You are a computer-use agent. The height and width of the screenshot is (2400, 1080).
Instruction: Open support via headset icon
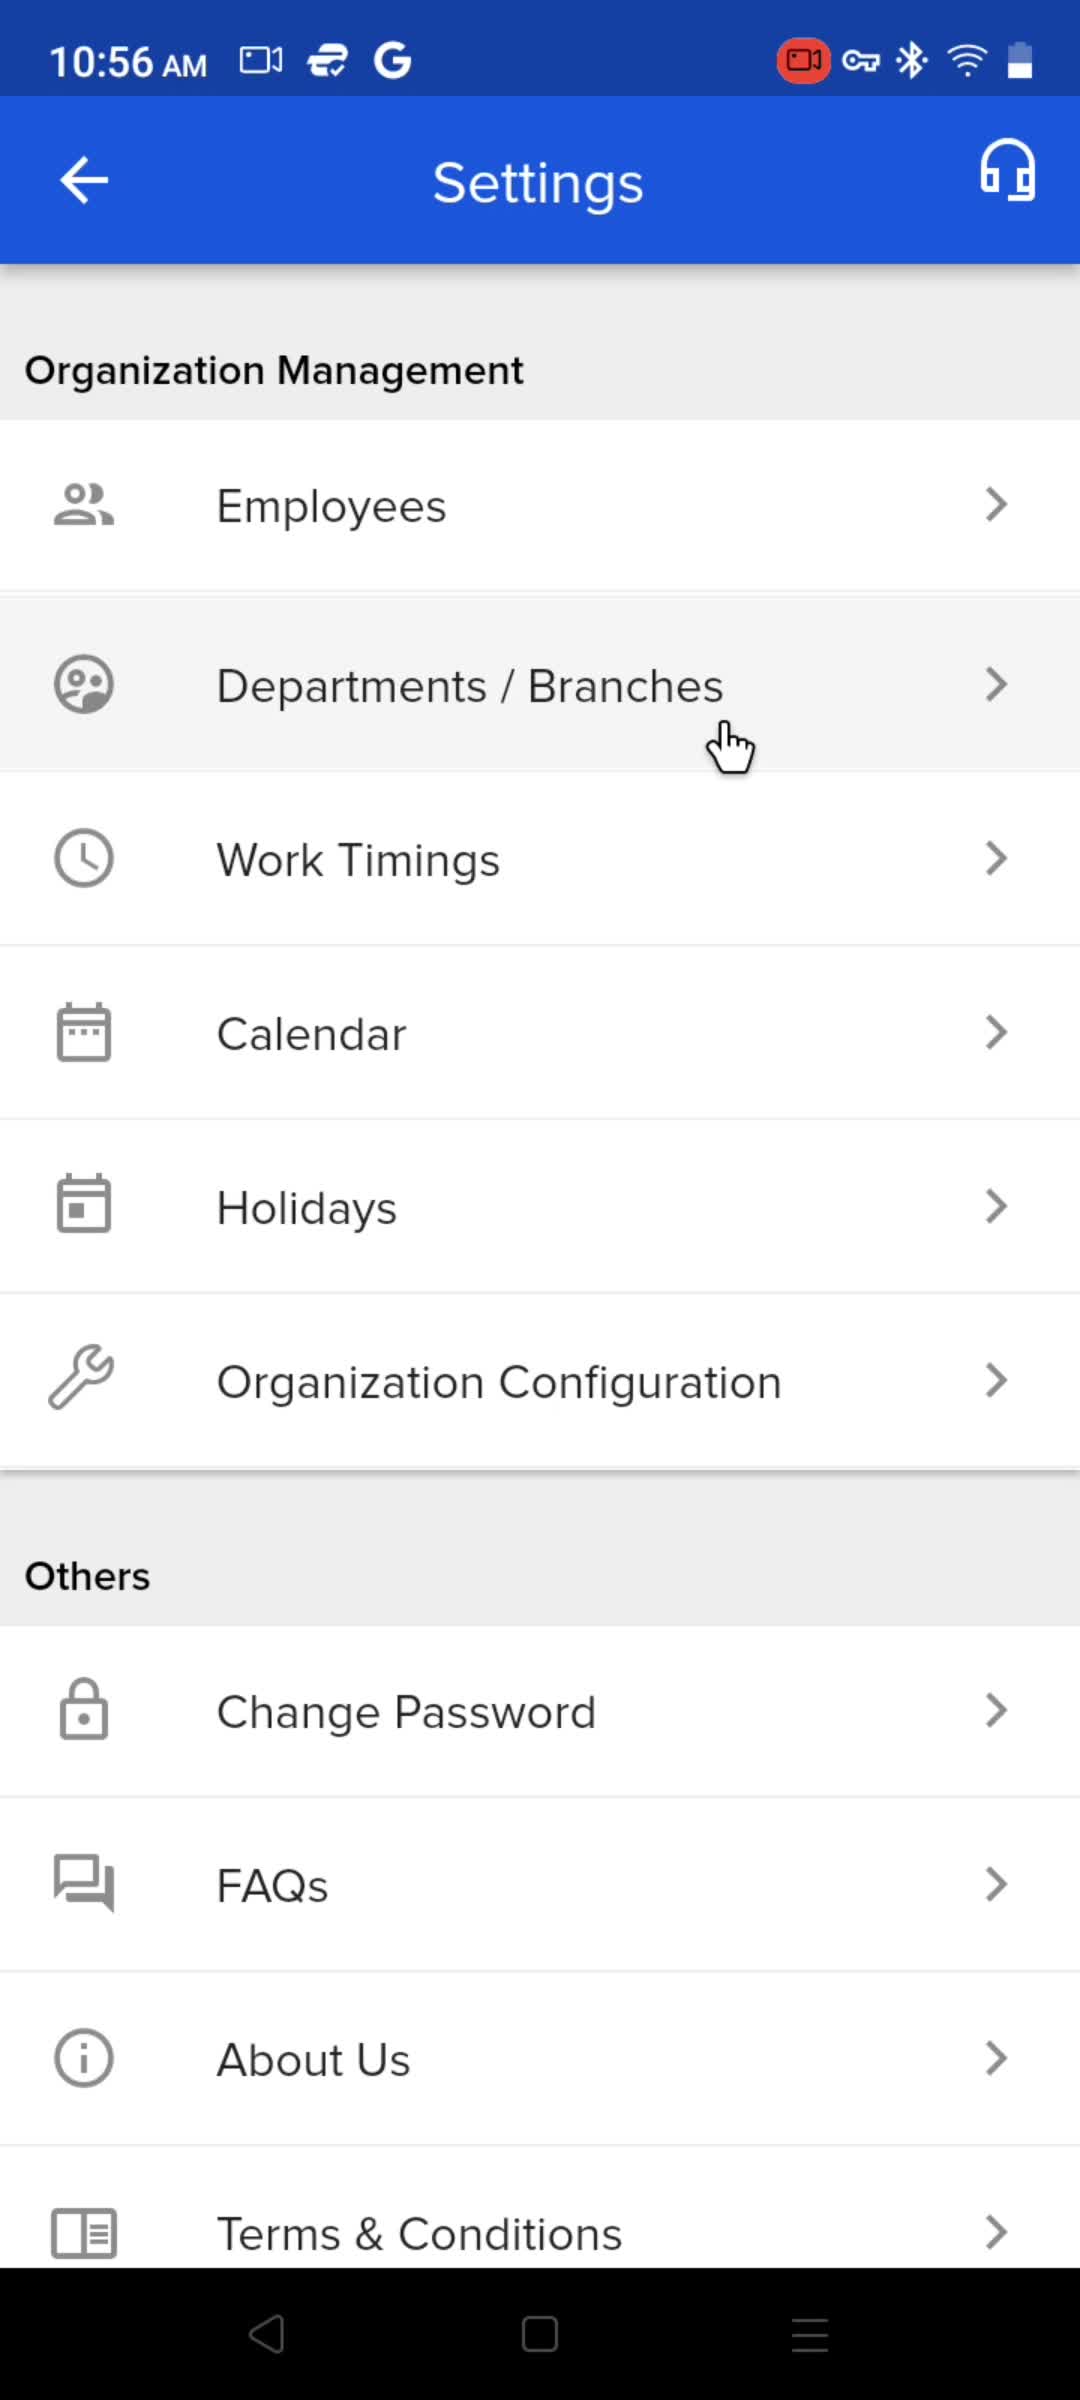click(1007, 170)
